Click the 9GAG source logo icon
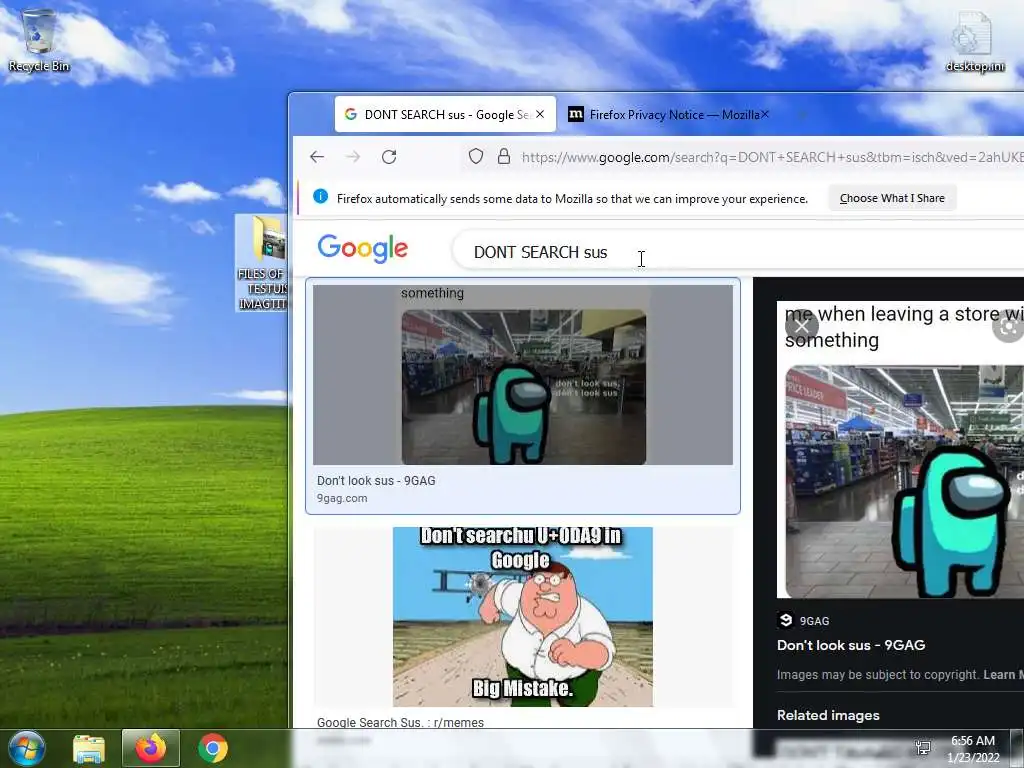This screenshot has height=768, width=1024. click(x=786, y=620)
